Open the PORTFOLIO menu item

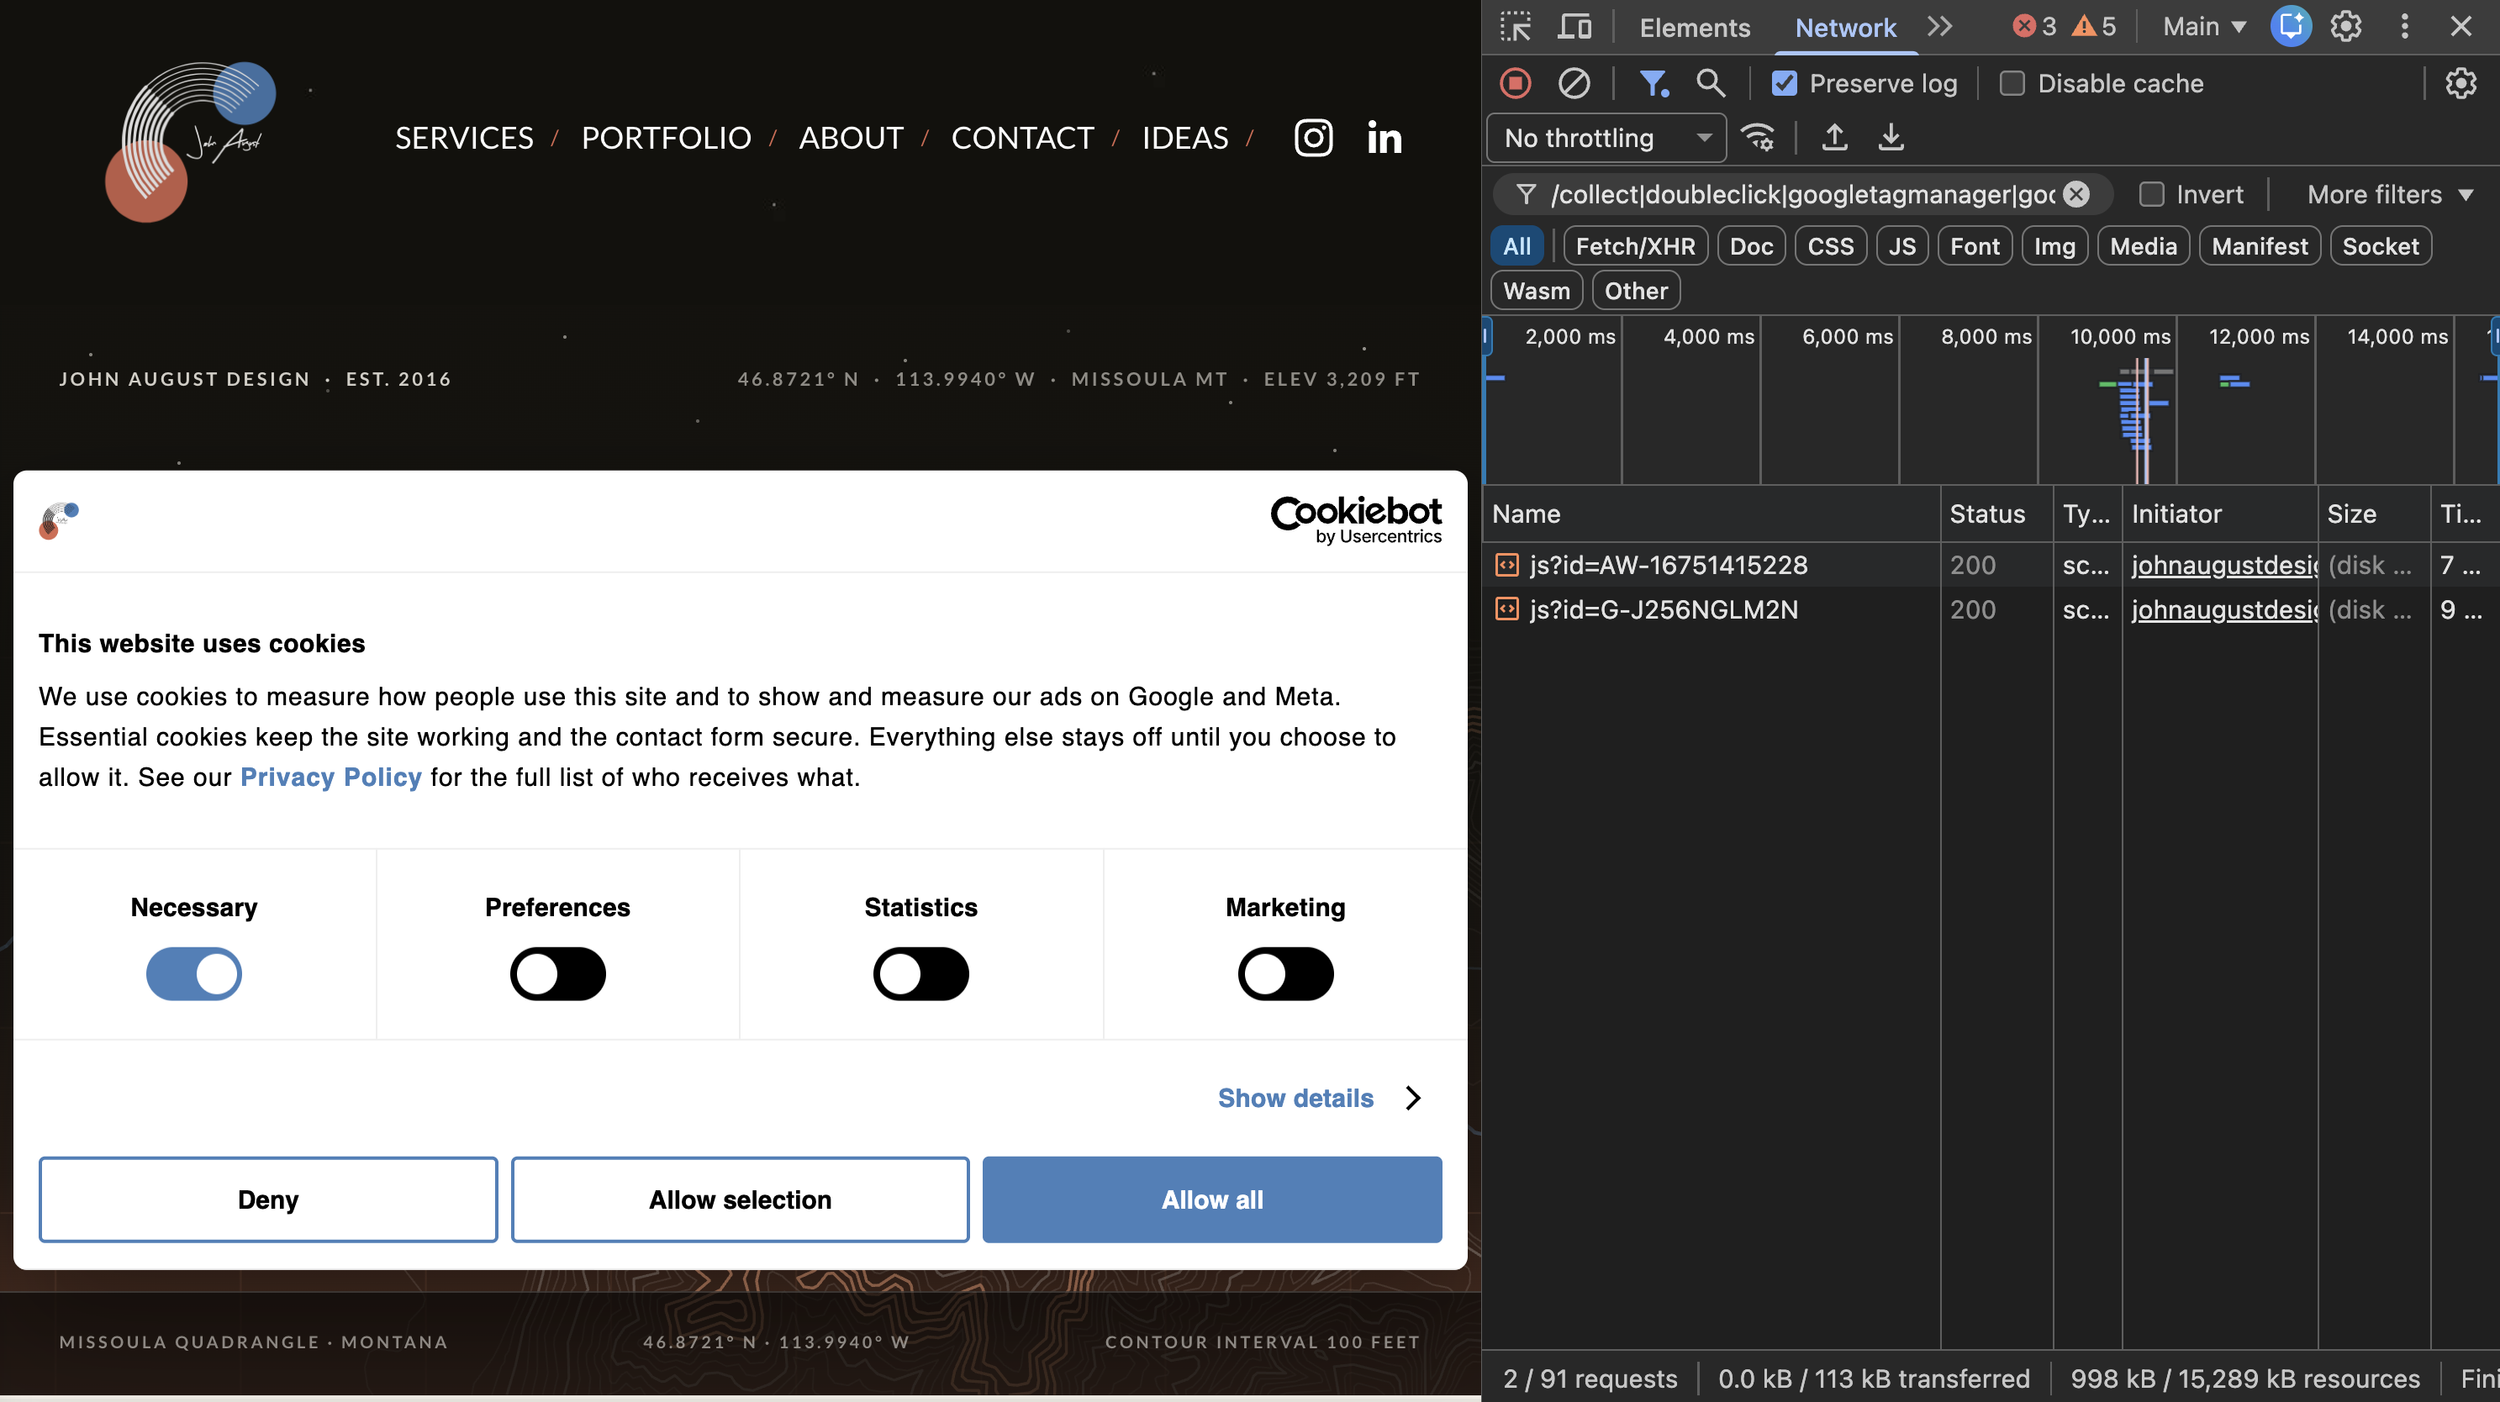coord(666,138)
